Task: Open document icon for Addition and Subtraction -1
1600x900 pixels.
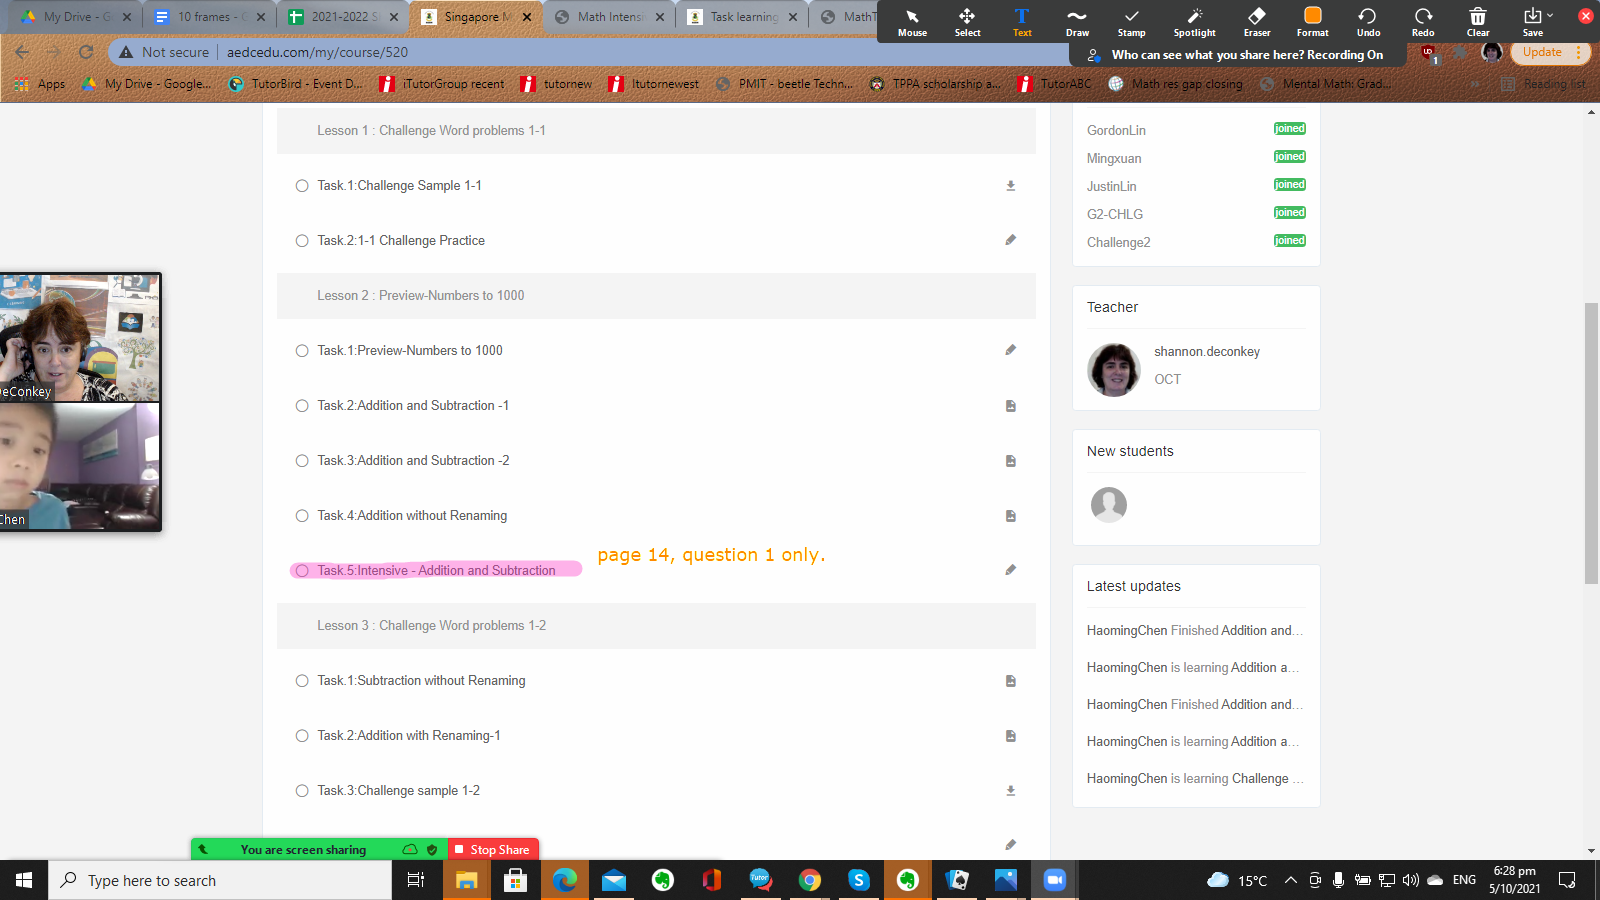Action: click(x=1010, y=406)
